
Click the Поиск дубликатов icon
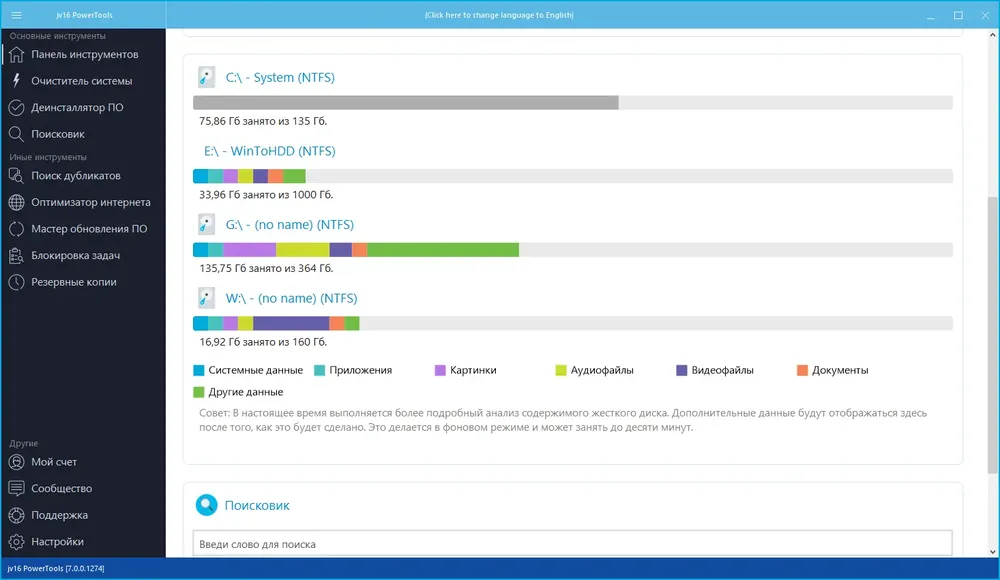(17, 176)
